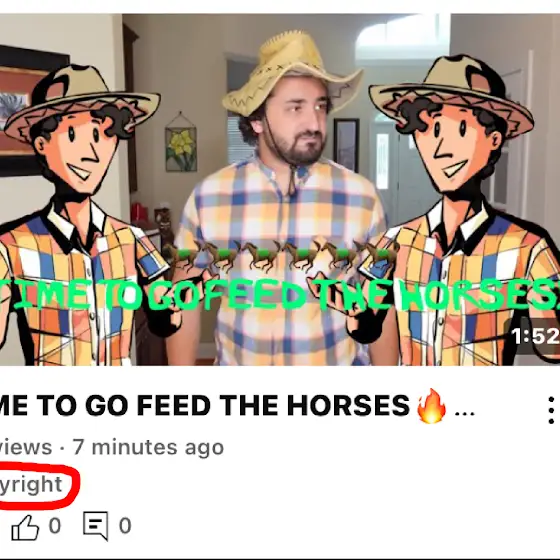Click the '7 minutes ago' upload time
Viewport: 560px width, 560px height.
[x=149, y=447]
